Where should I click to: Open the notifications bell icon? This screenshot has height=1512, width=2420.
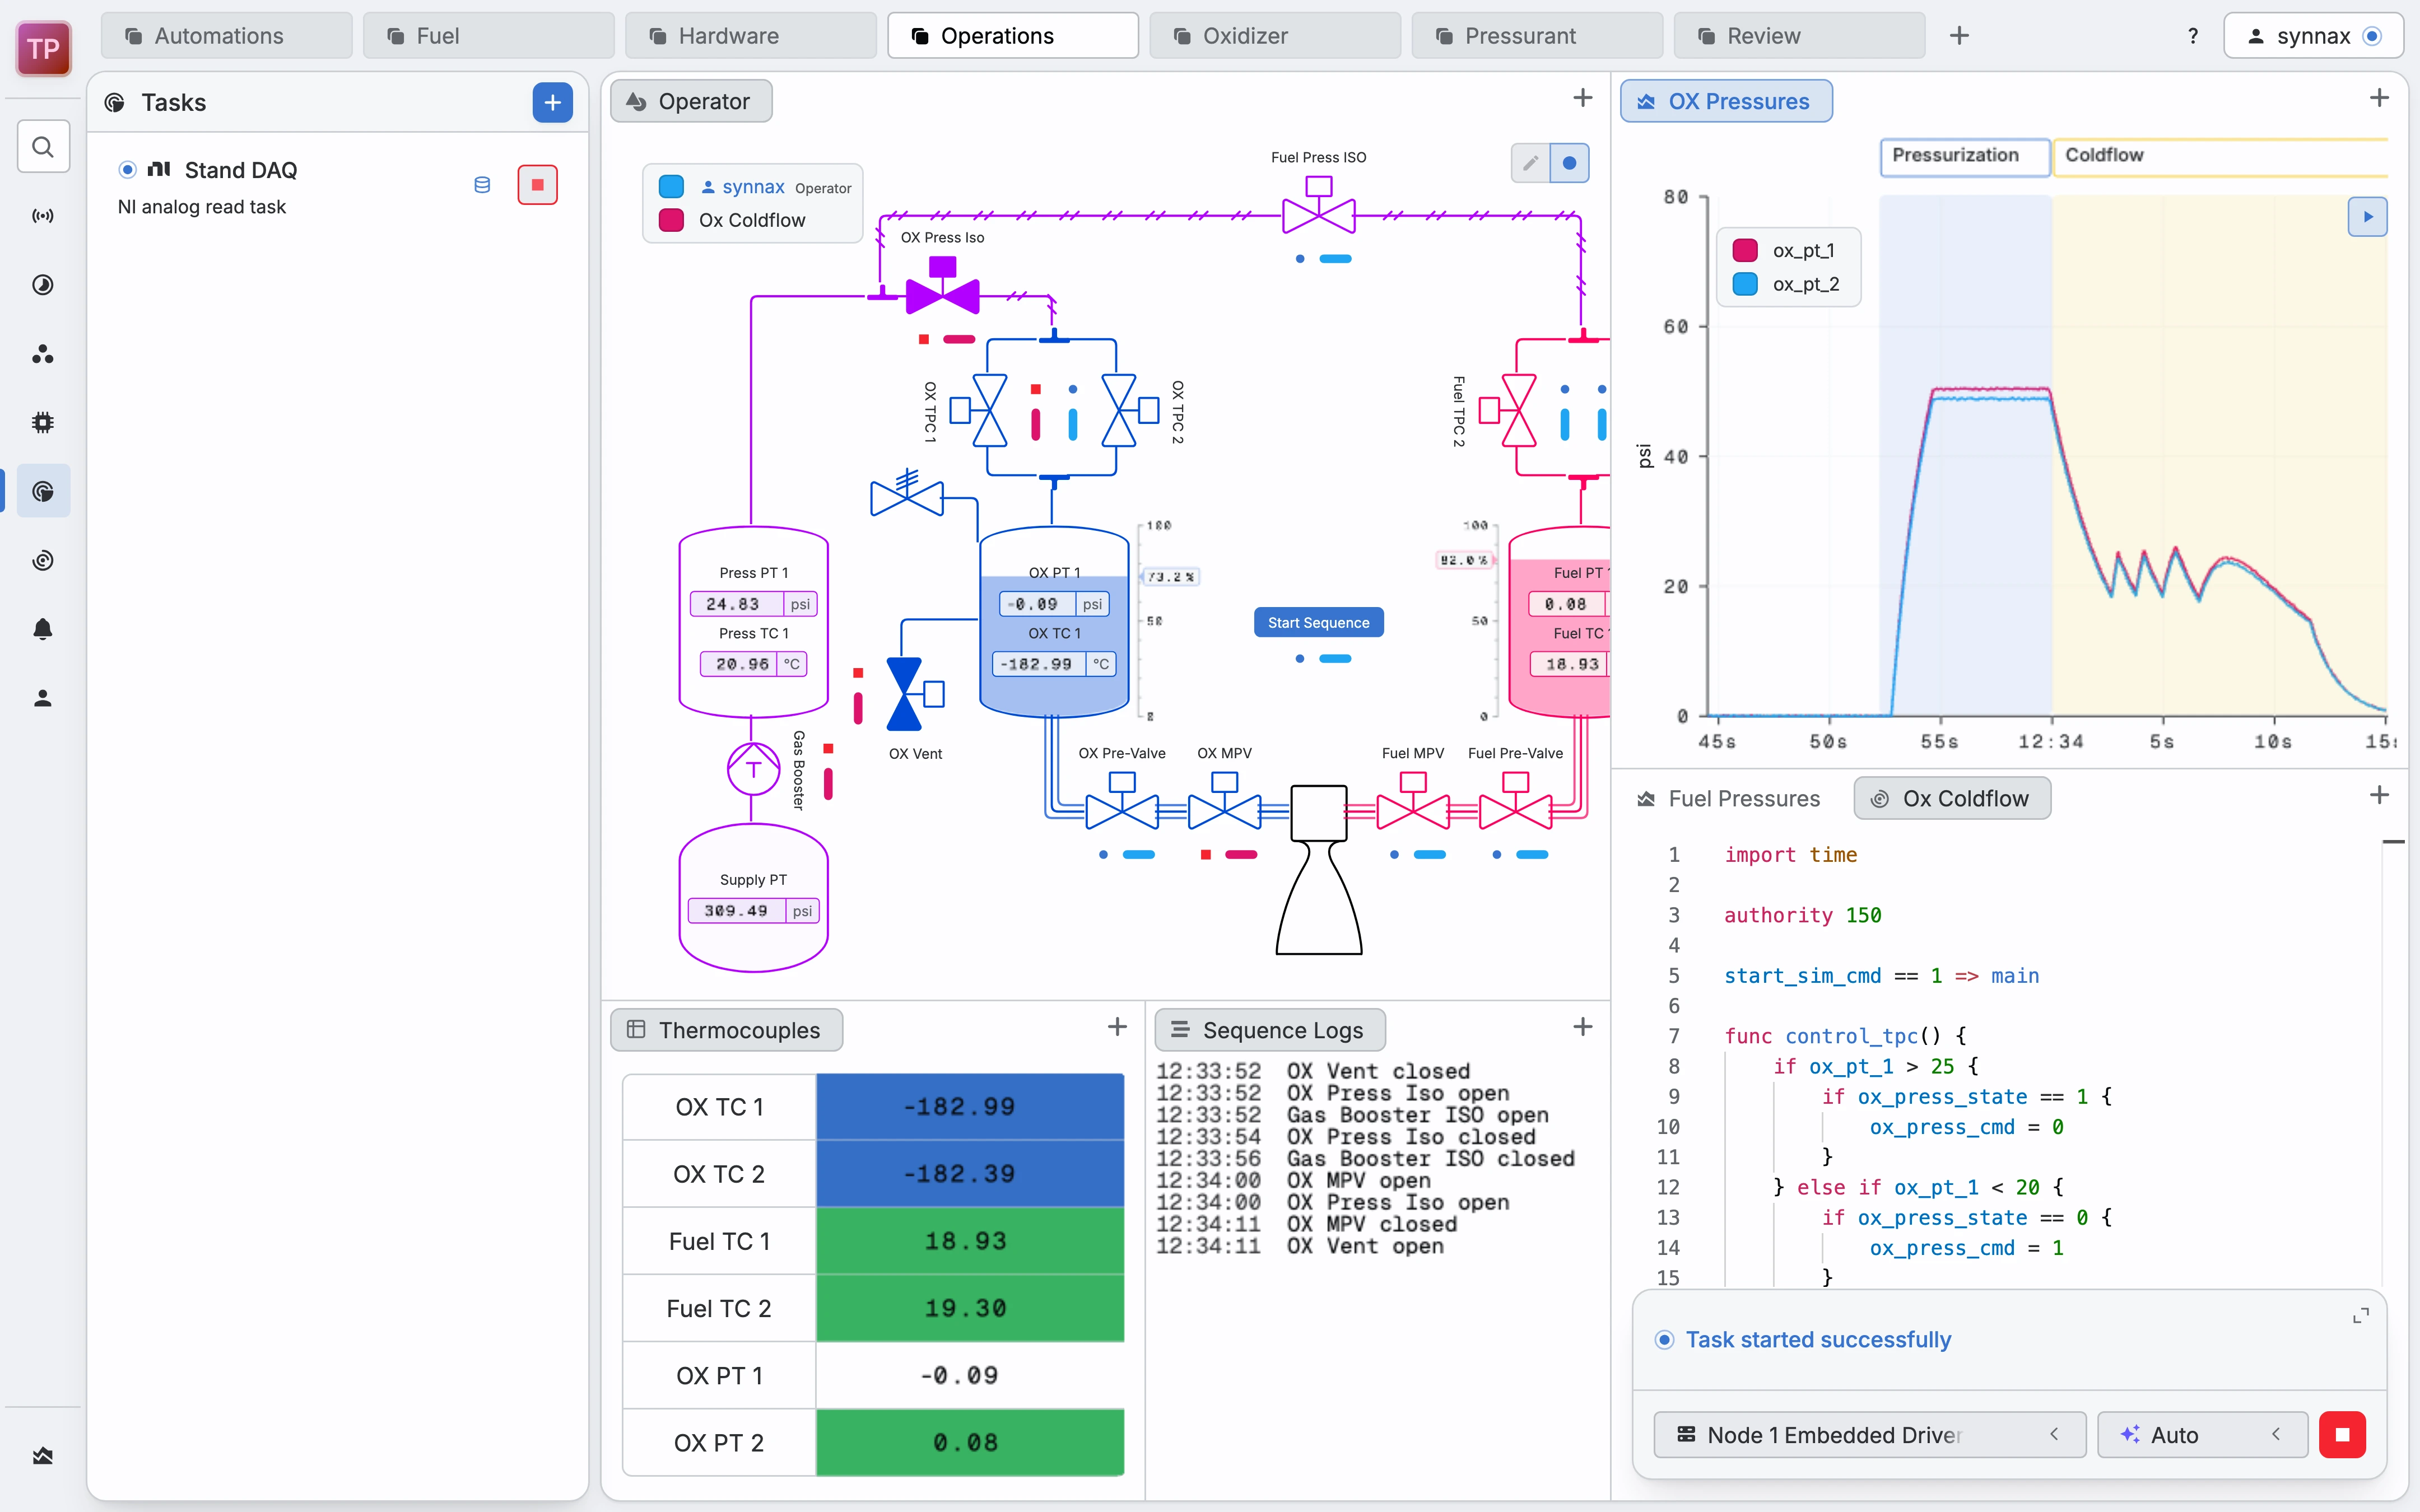coord(43,629)
